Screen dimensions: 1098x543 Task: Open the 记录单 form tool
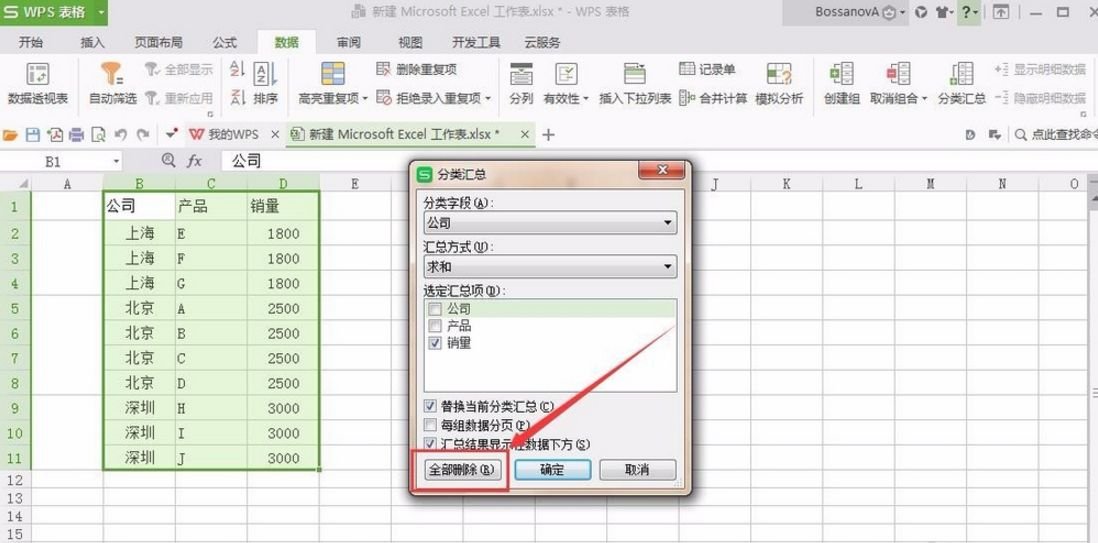(707, 69)
